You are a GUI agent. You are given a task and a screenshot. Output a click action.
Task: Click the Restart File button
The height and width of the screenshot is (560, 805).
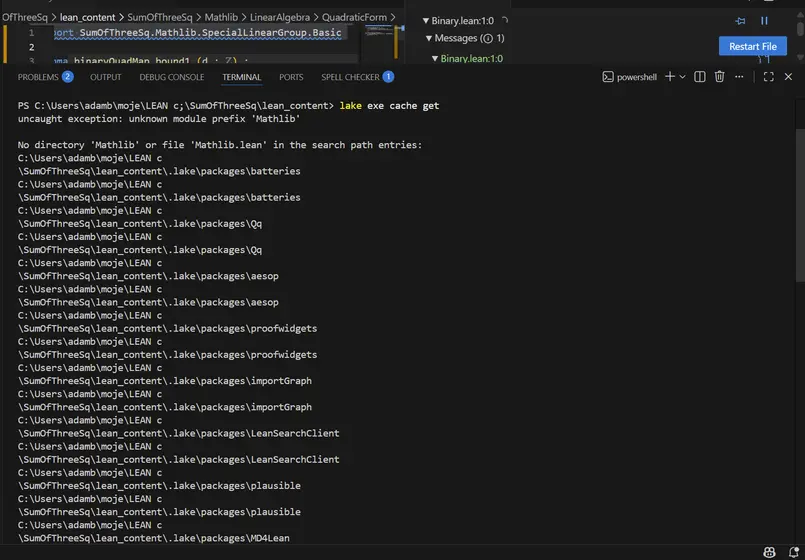pos(752,46)
